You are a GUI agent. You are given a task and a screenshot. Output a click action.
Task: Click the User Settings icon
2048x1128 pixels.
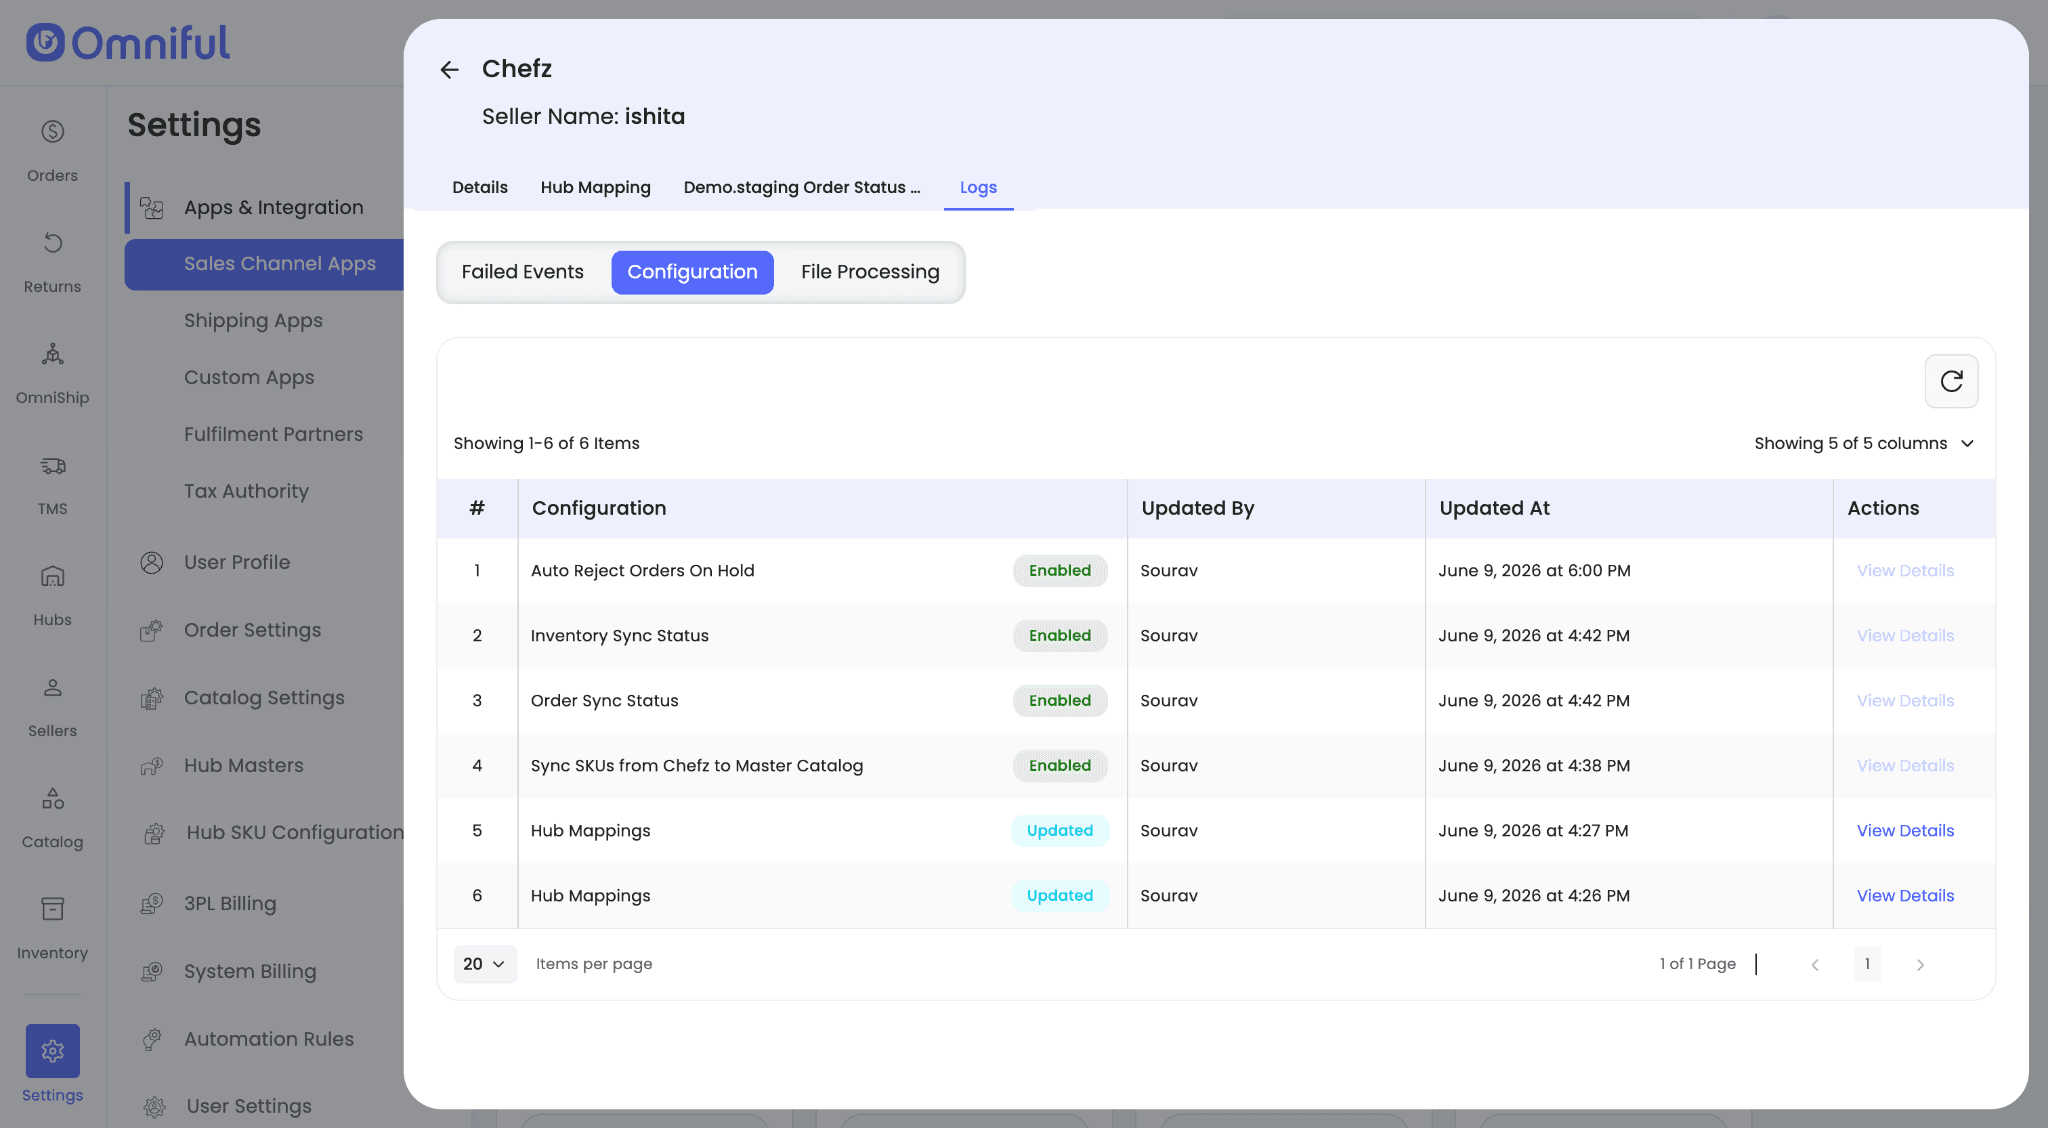[154, 1106]
